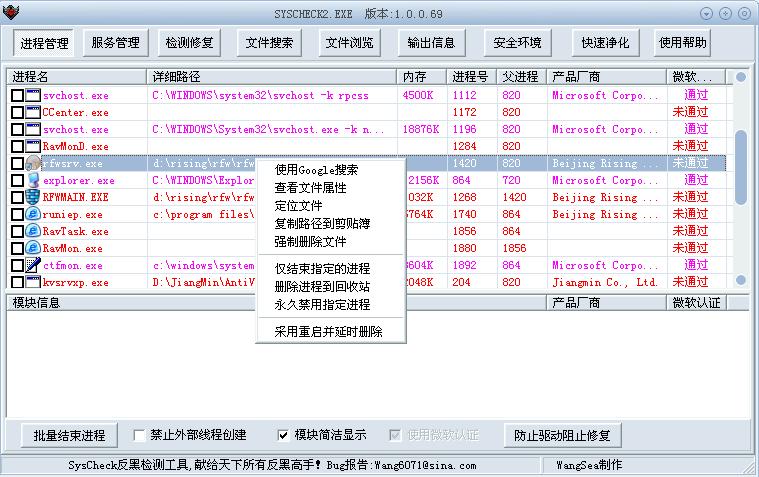Uncheck 模块简洁显示 checkbox
Viewport: 759px width, 477px height.
point(283,435)
